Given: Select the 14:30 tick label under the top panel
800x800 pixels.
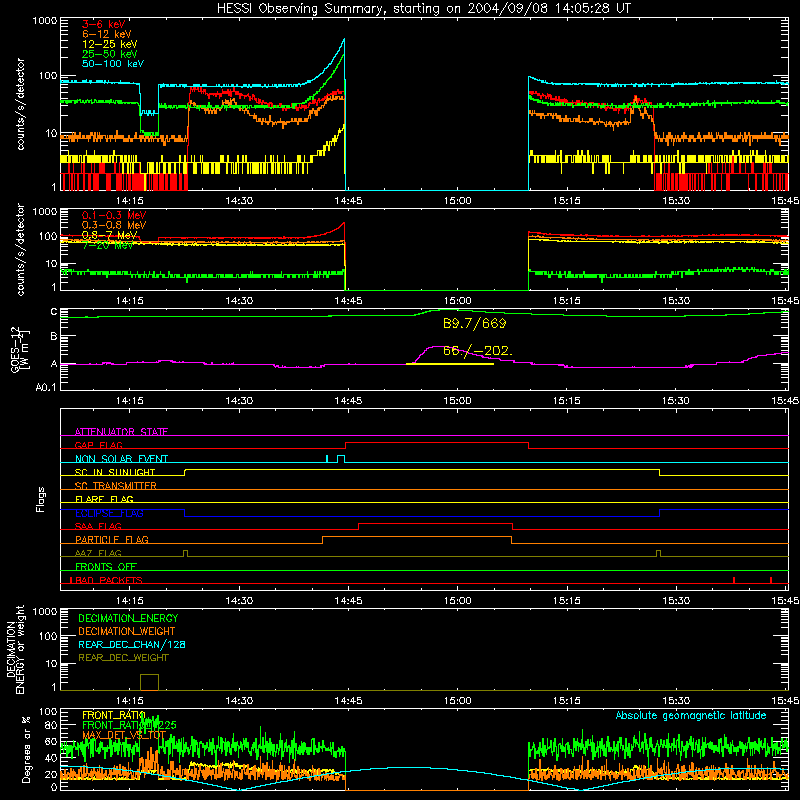Looking at the screenshot, I should point(239,201).
